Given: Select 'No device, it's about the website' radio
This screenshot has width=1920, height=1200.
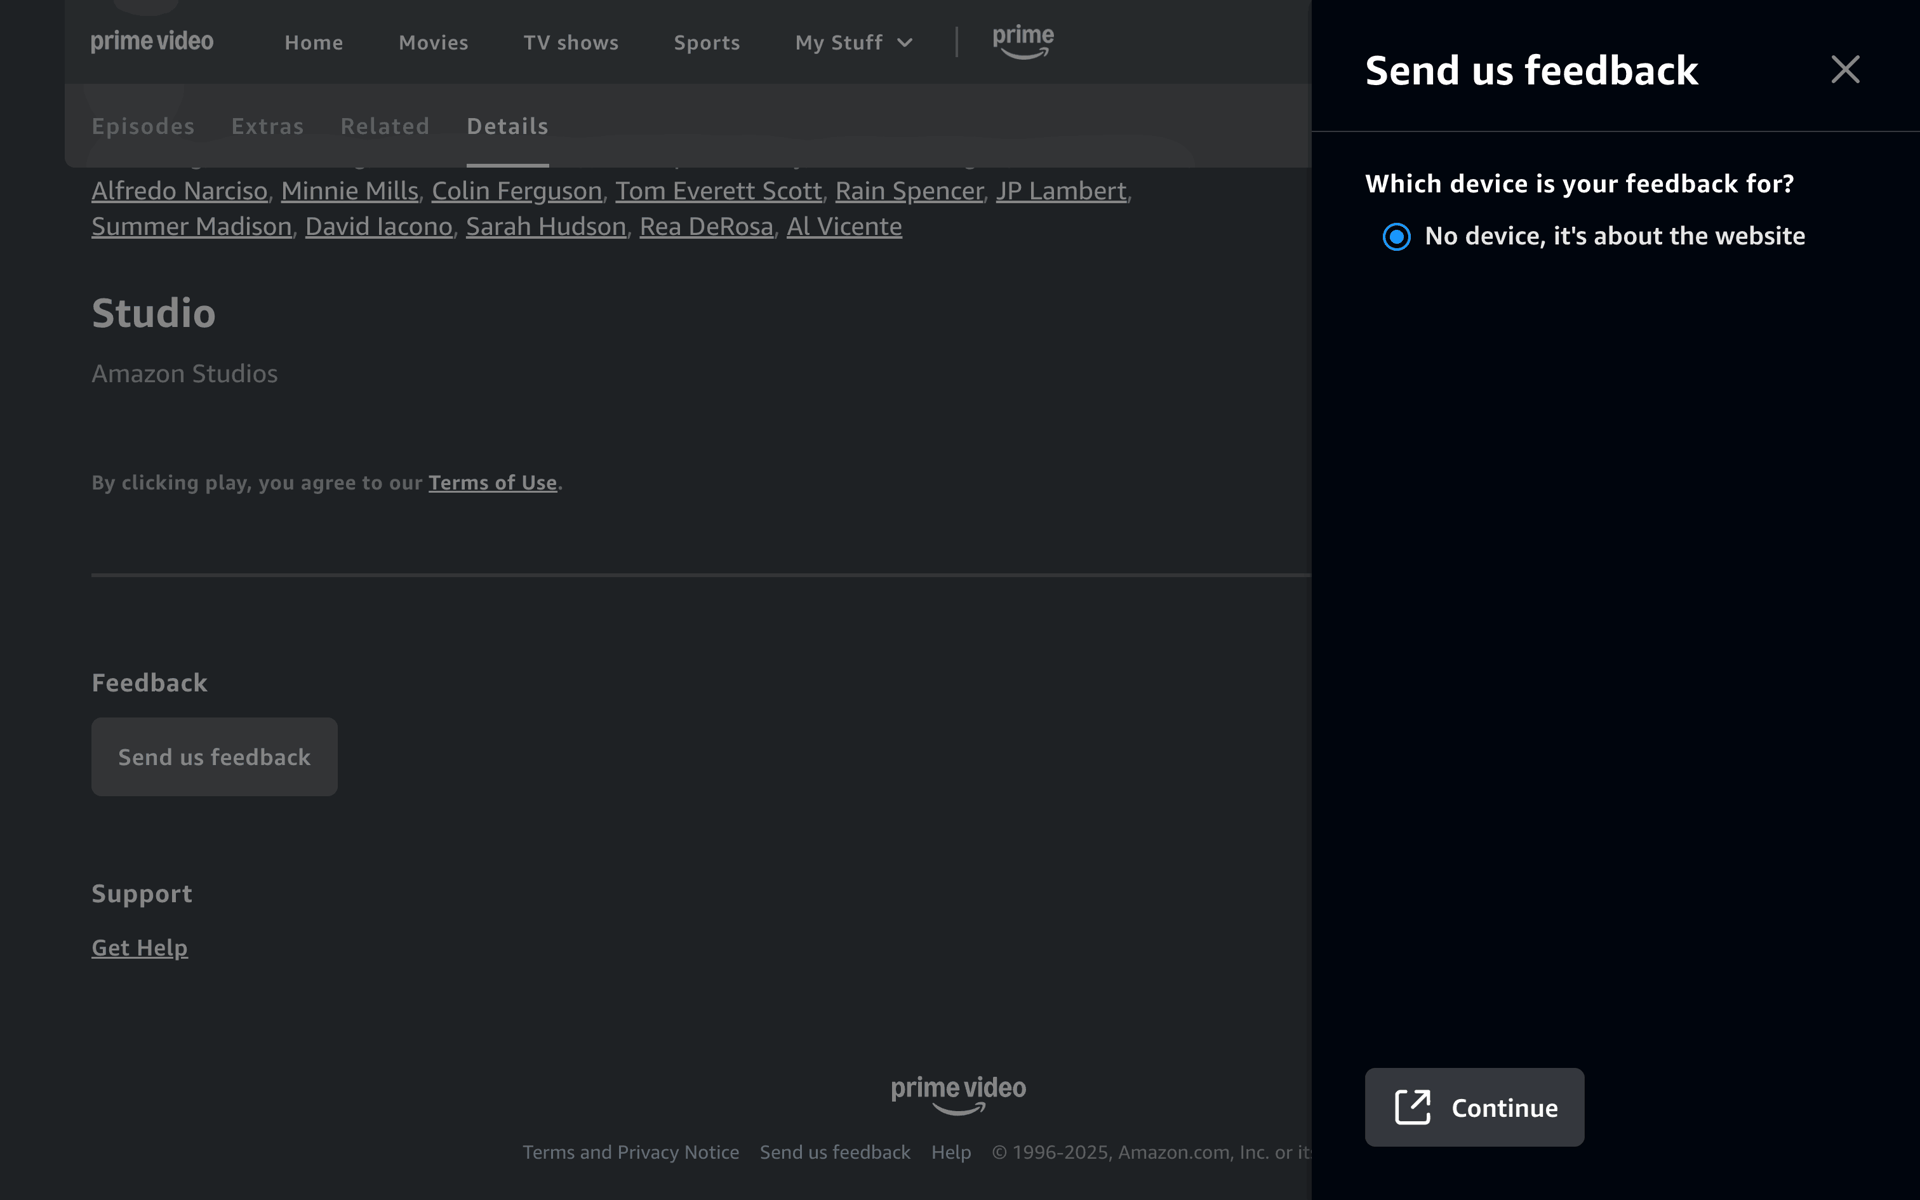Looking at the screenshot, I should [1396, 236].
